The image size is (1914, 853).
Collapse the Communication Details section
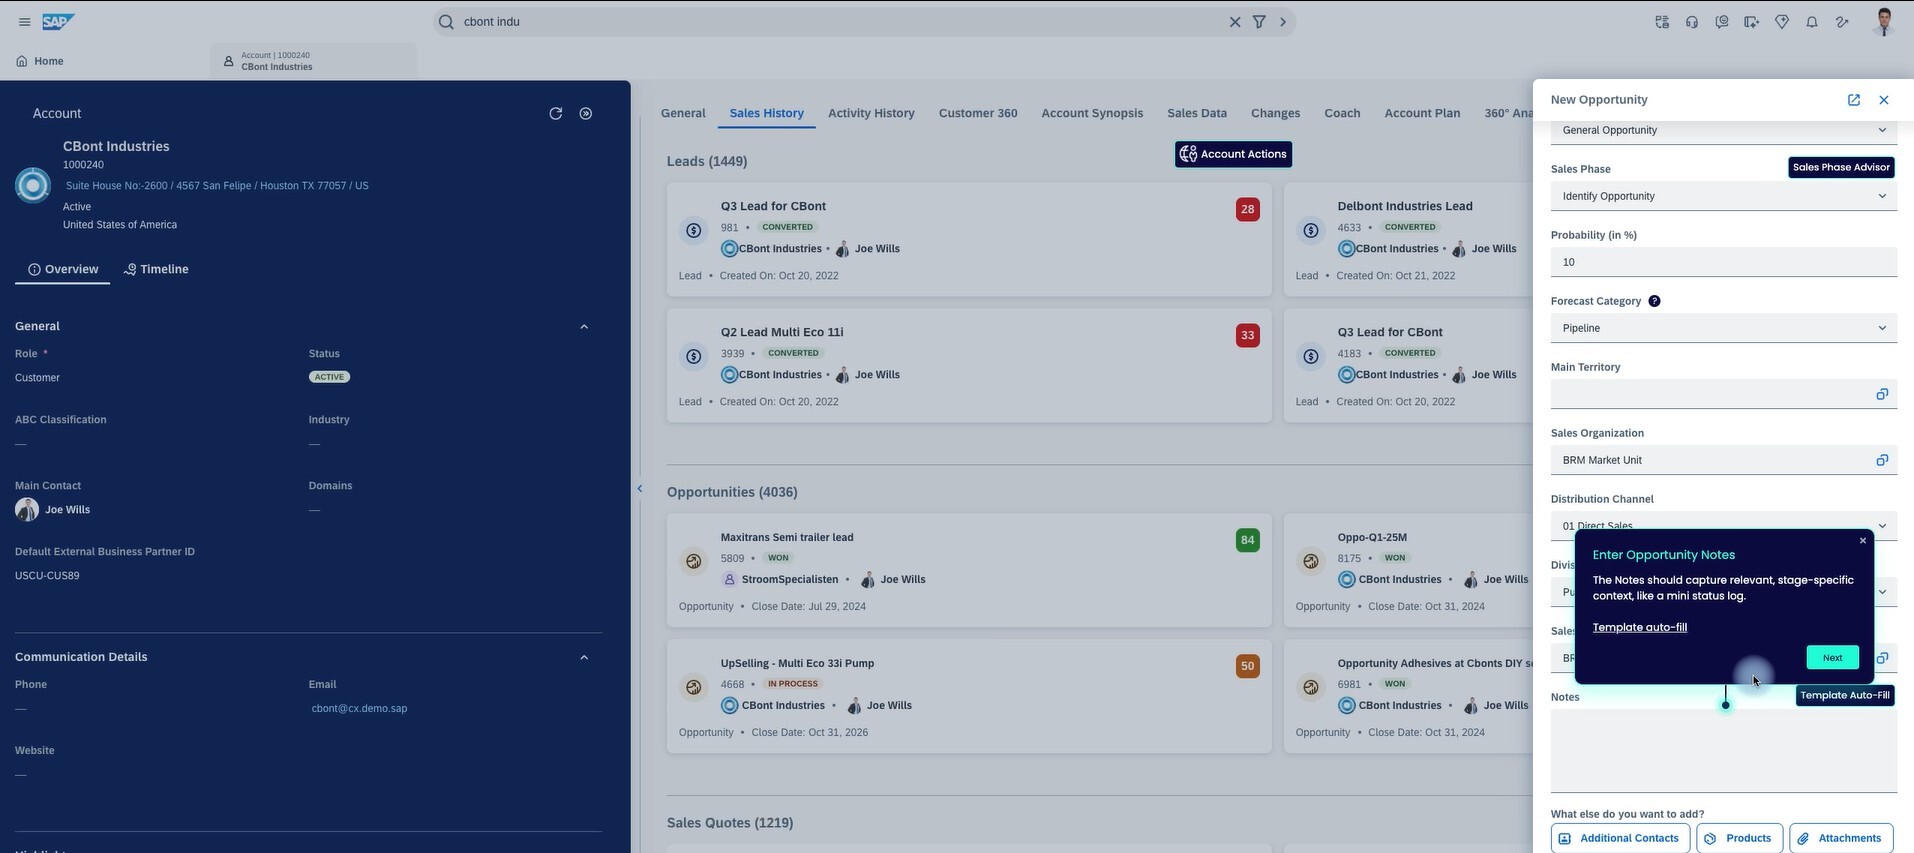coord(584,658)
